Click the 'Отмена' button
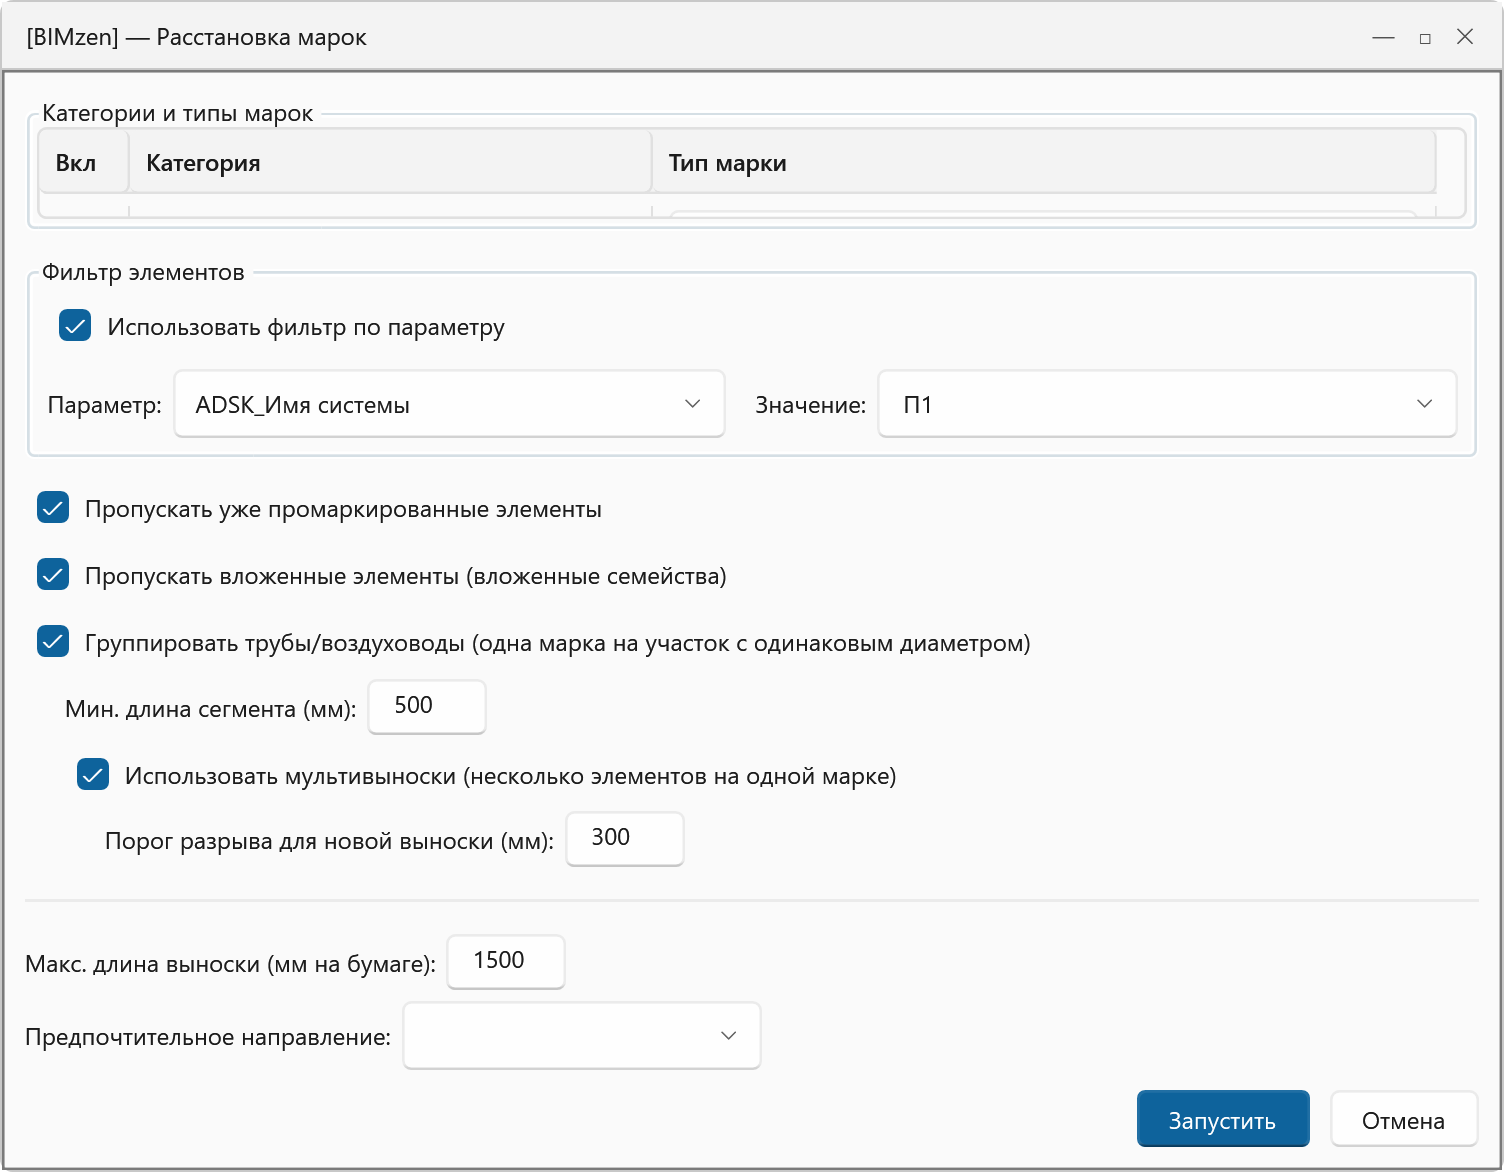Viewport: 1504px width, 1172px height. 1404,1119
